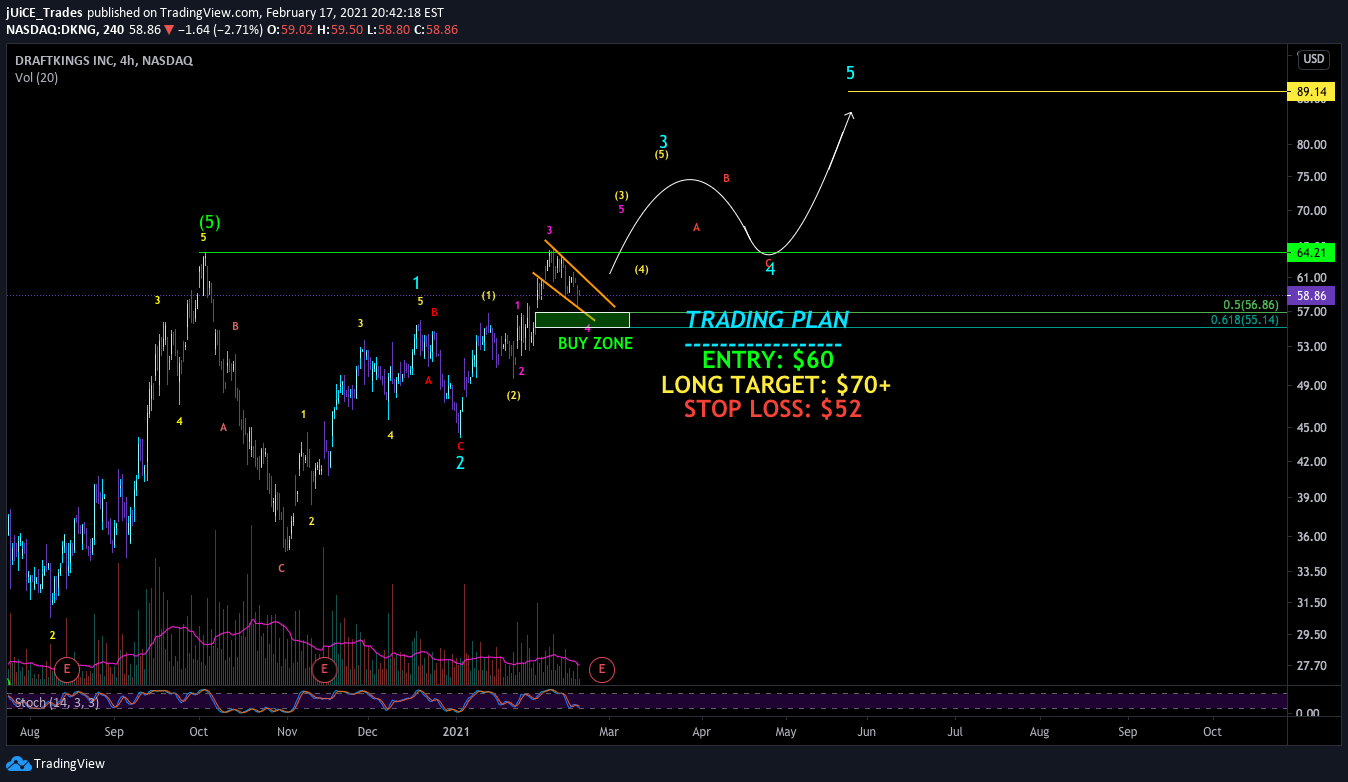
Task: Click the yellow 89.14 price label
Action: pos(1312,92)
